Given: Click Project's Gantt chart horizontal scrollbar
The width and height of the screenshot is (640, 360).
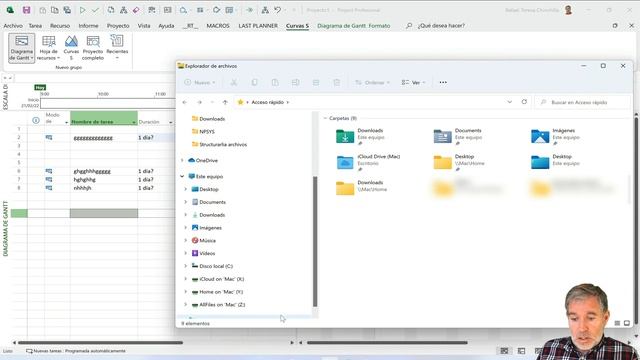Looking at the screenshot, I should (387, 343).
